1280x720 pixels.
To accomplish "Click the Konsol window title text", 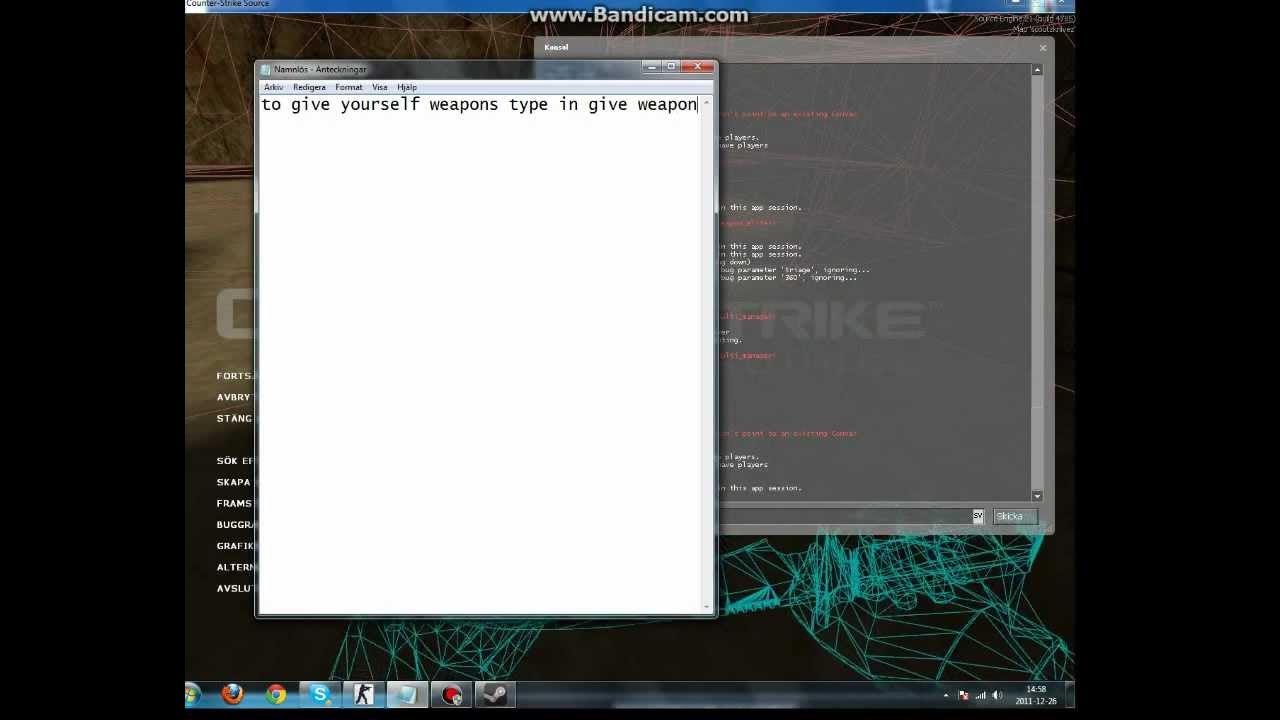I will (556, 47).
